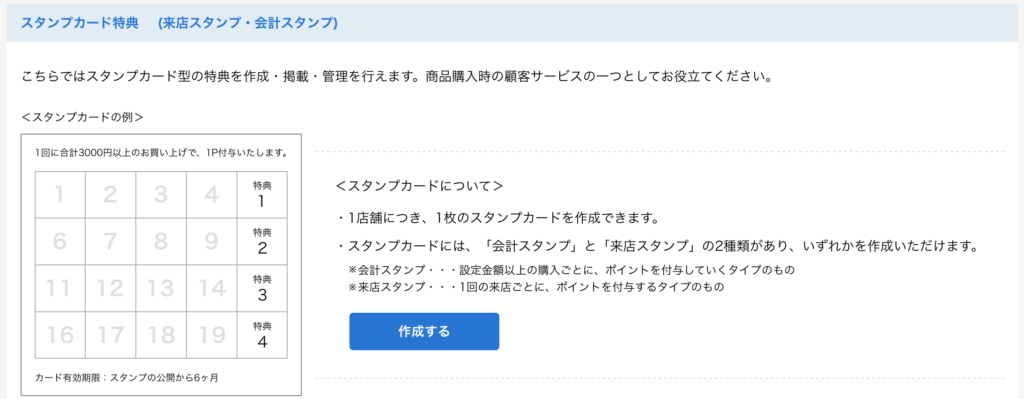Click stamp cell number 9
Image resolution: width=1024 pixels, height=399 pixels.
pos(211,242)
